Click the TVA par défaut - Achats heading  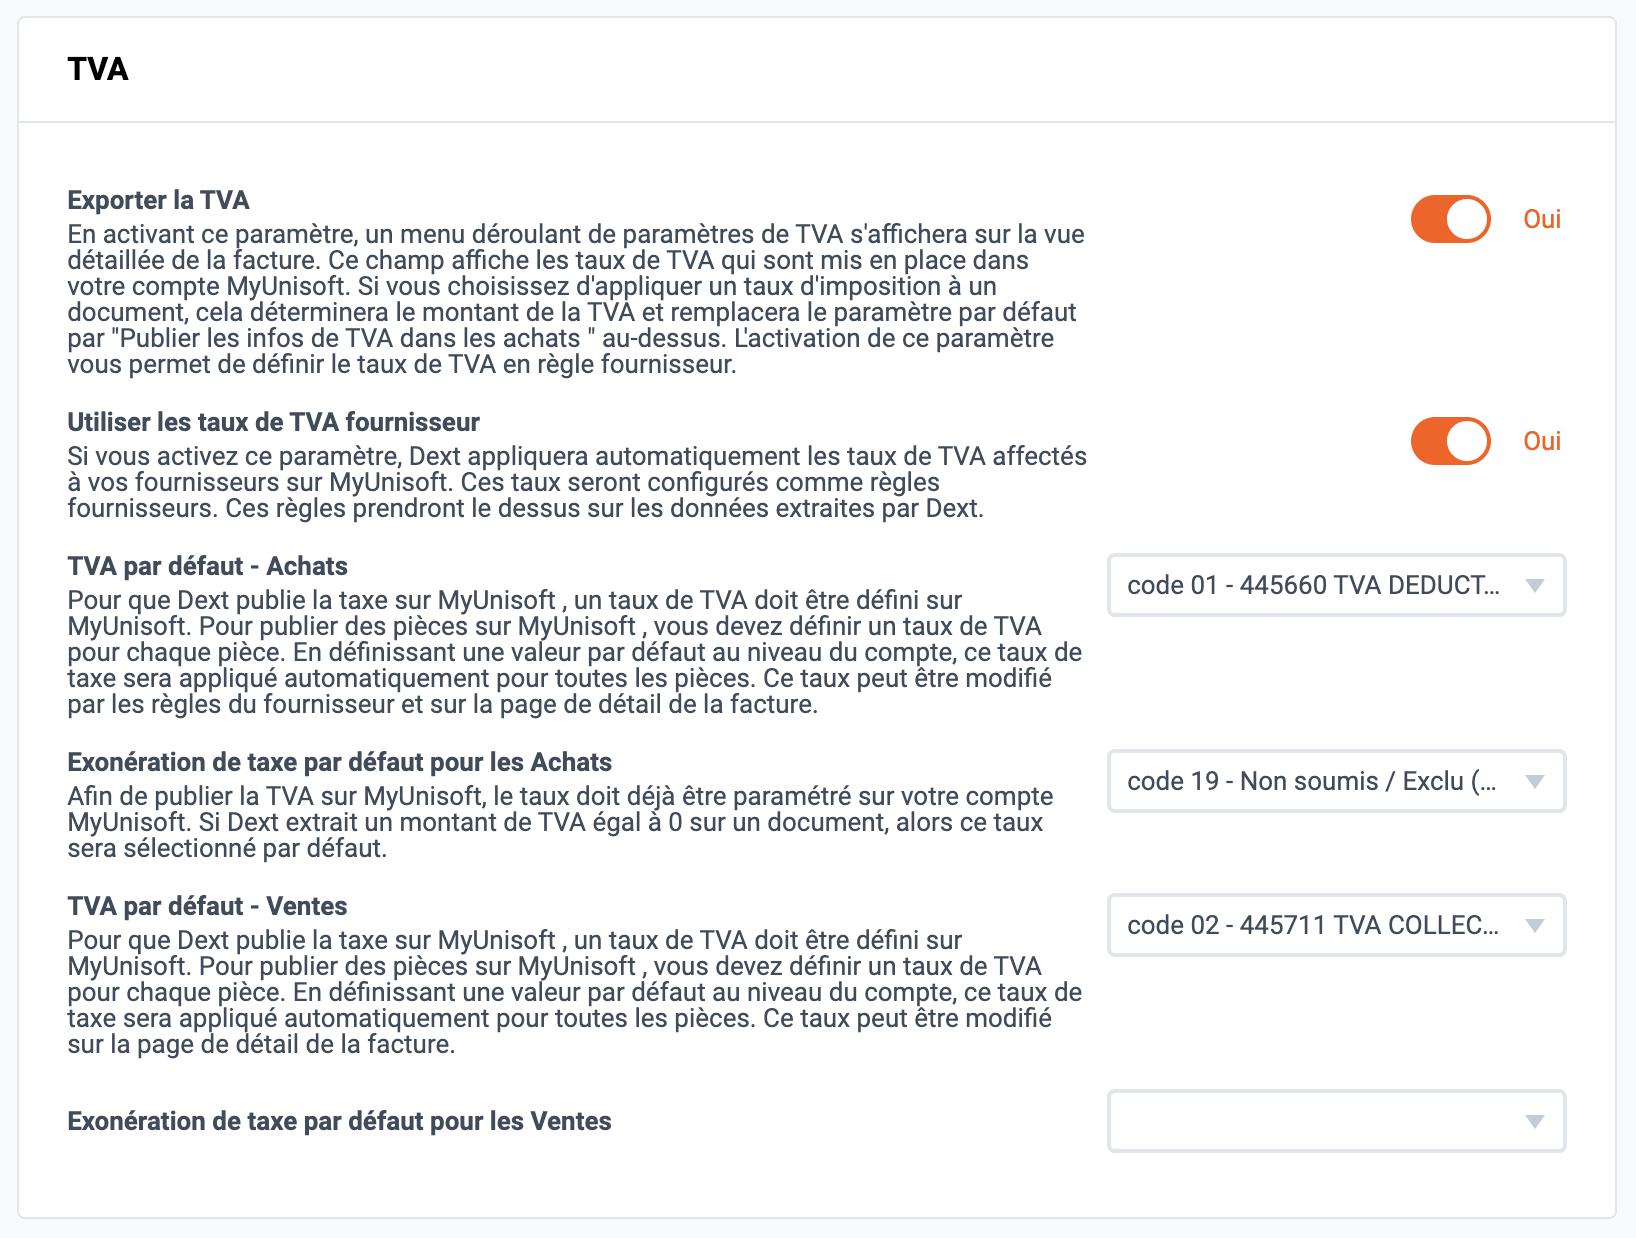(x=207, y=566)
